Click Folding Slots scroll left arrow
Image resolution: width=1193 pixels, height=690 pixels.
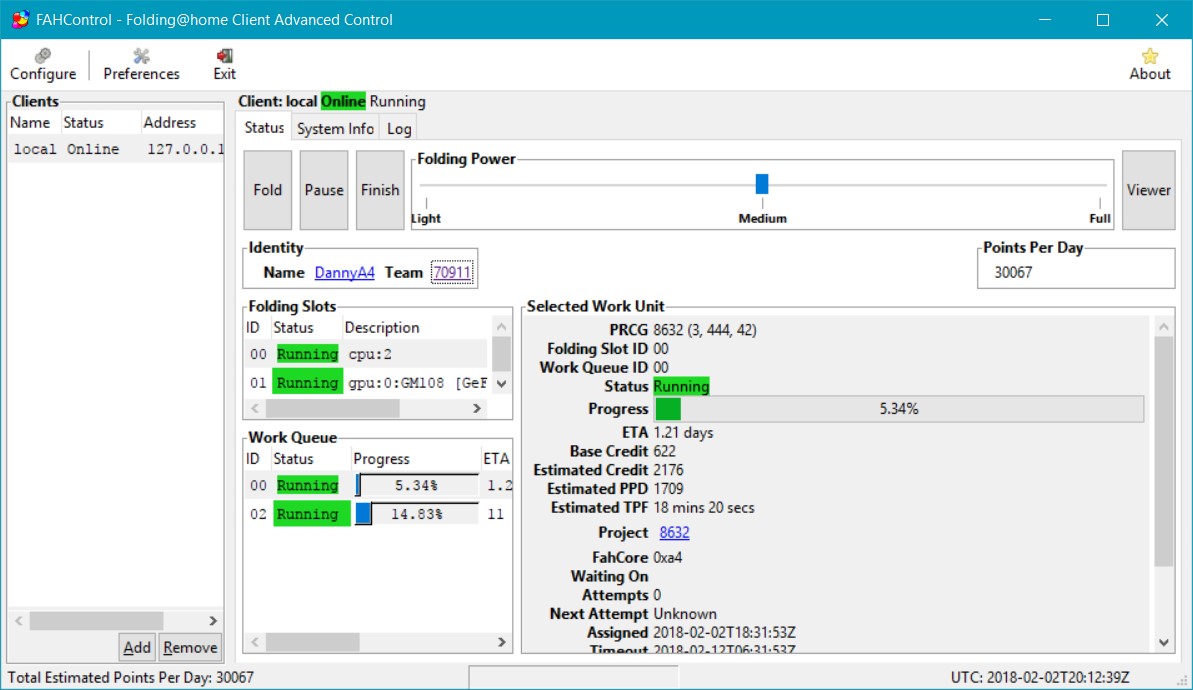[255, 409]
